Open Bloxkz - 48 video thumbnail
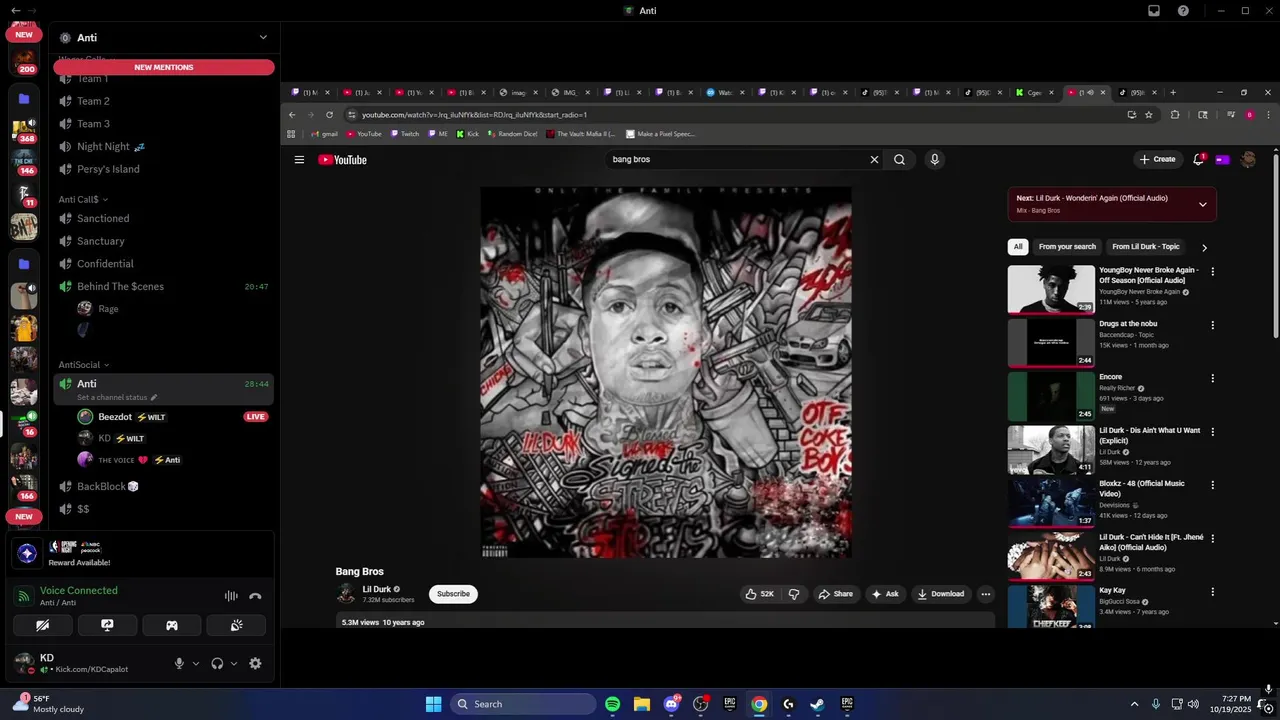Viewport: 1280px width, 720px height. [1051, 503]
